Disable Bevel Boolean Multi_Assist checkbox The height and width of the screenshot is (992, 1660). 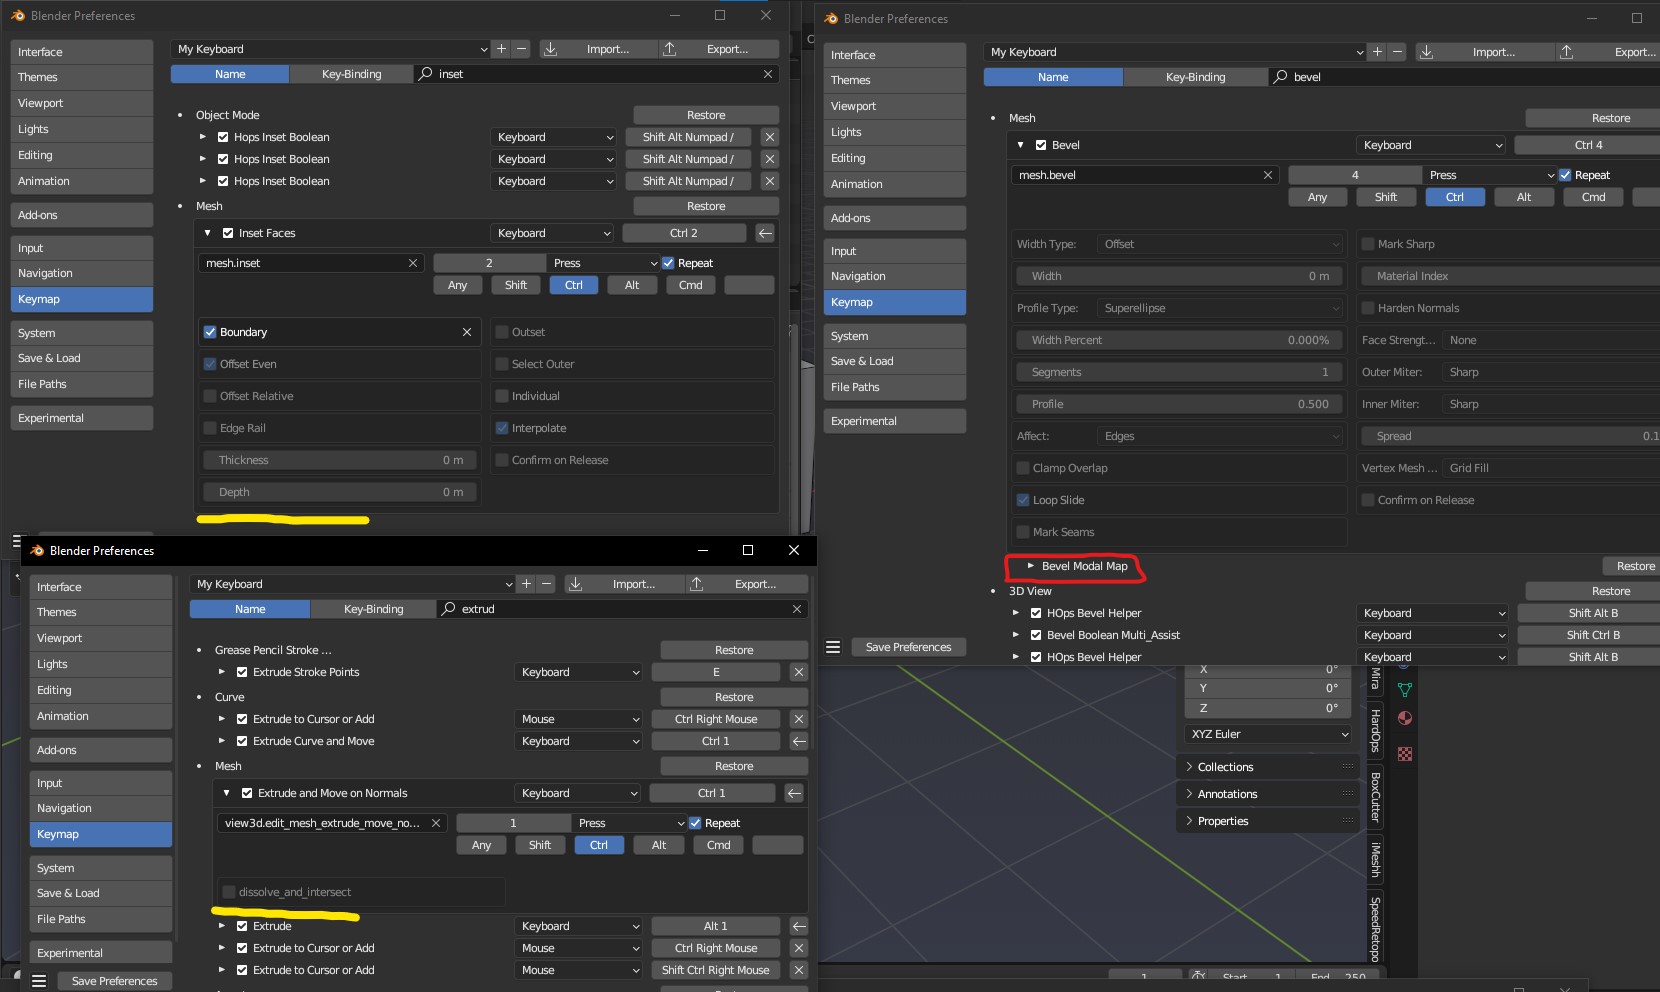tap(1036, 635)
